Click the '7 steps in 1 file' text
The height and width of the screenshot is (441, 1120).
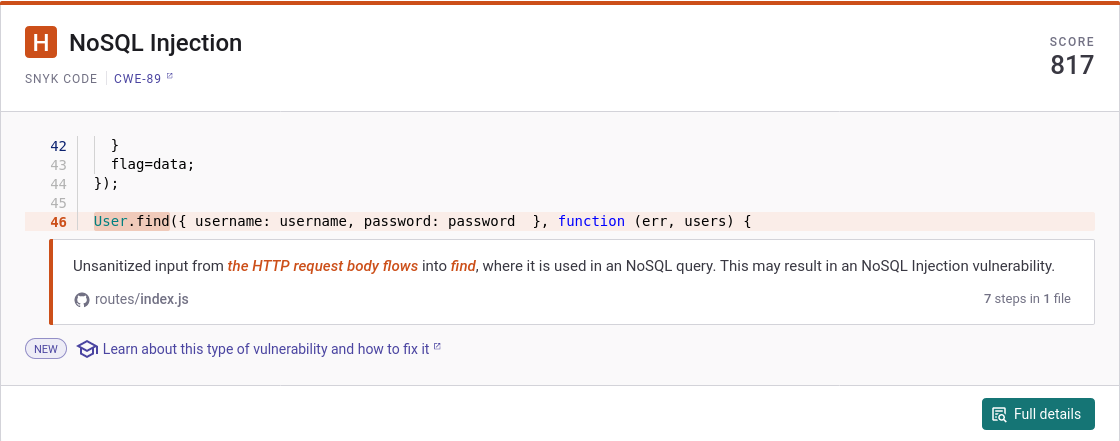click(x=1027, y=299)
